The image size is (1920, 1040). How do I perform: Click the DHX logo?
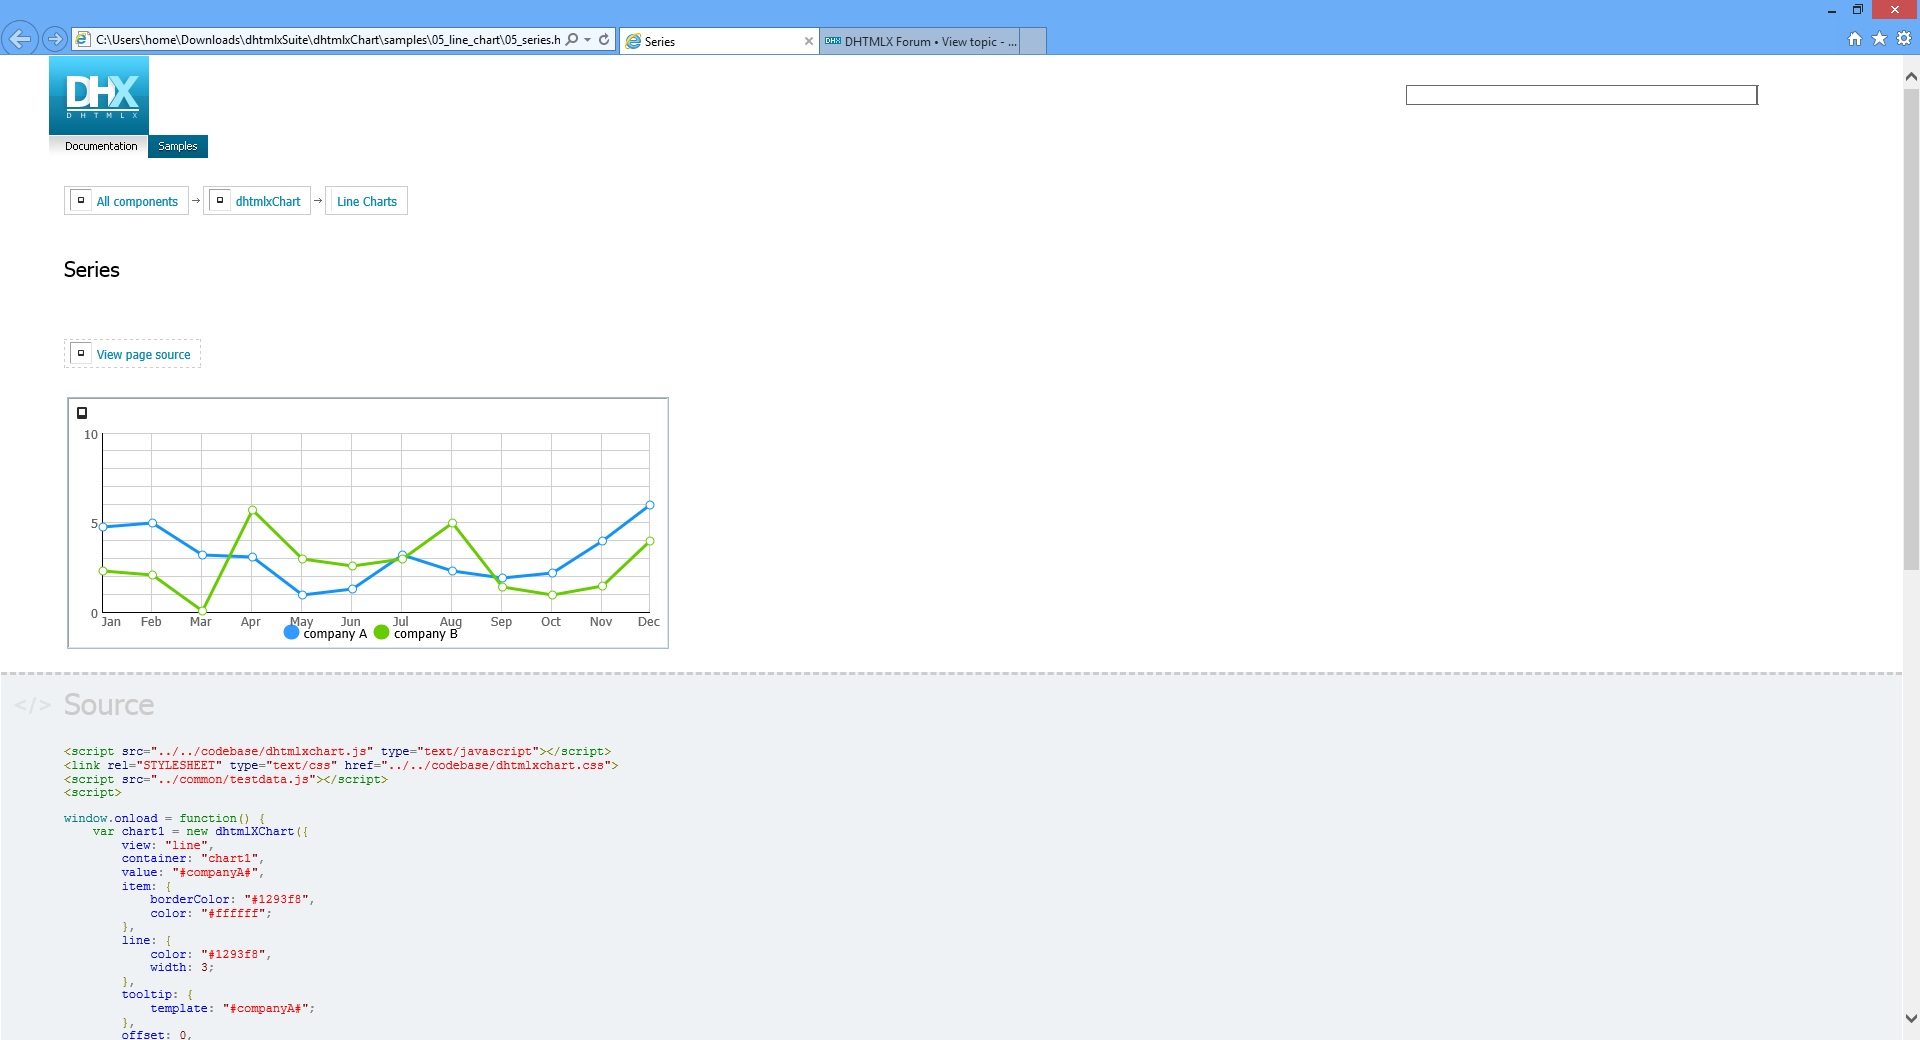99,95
